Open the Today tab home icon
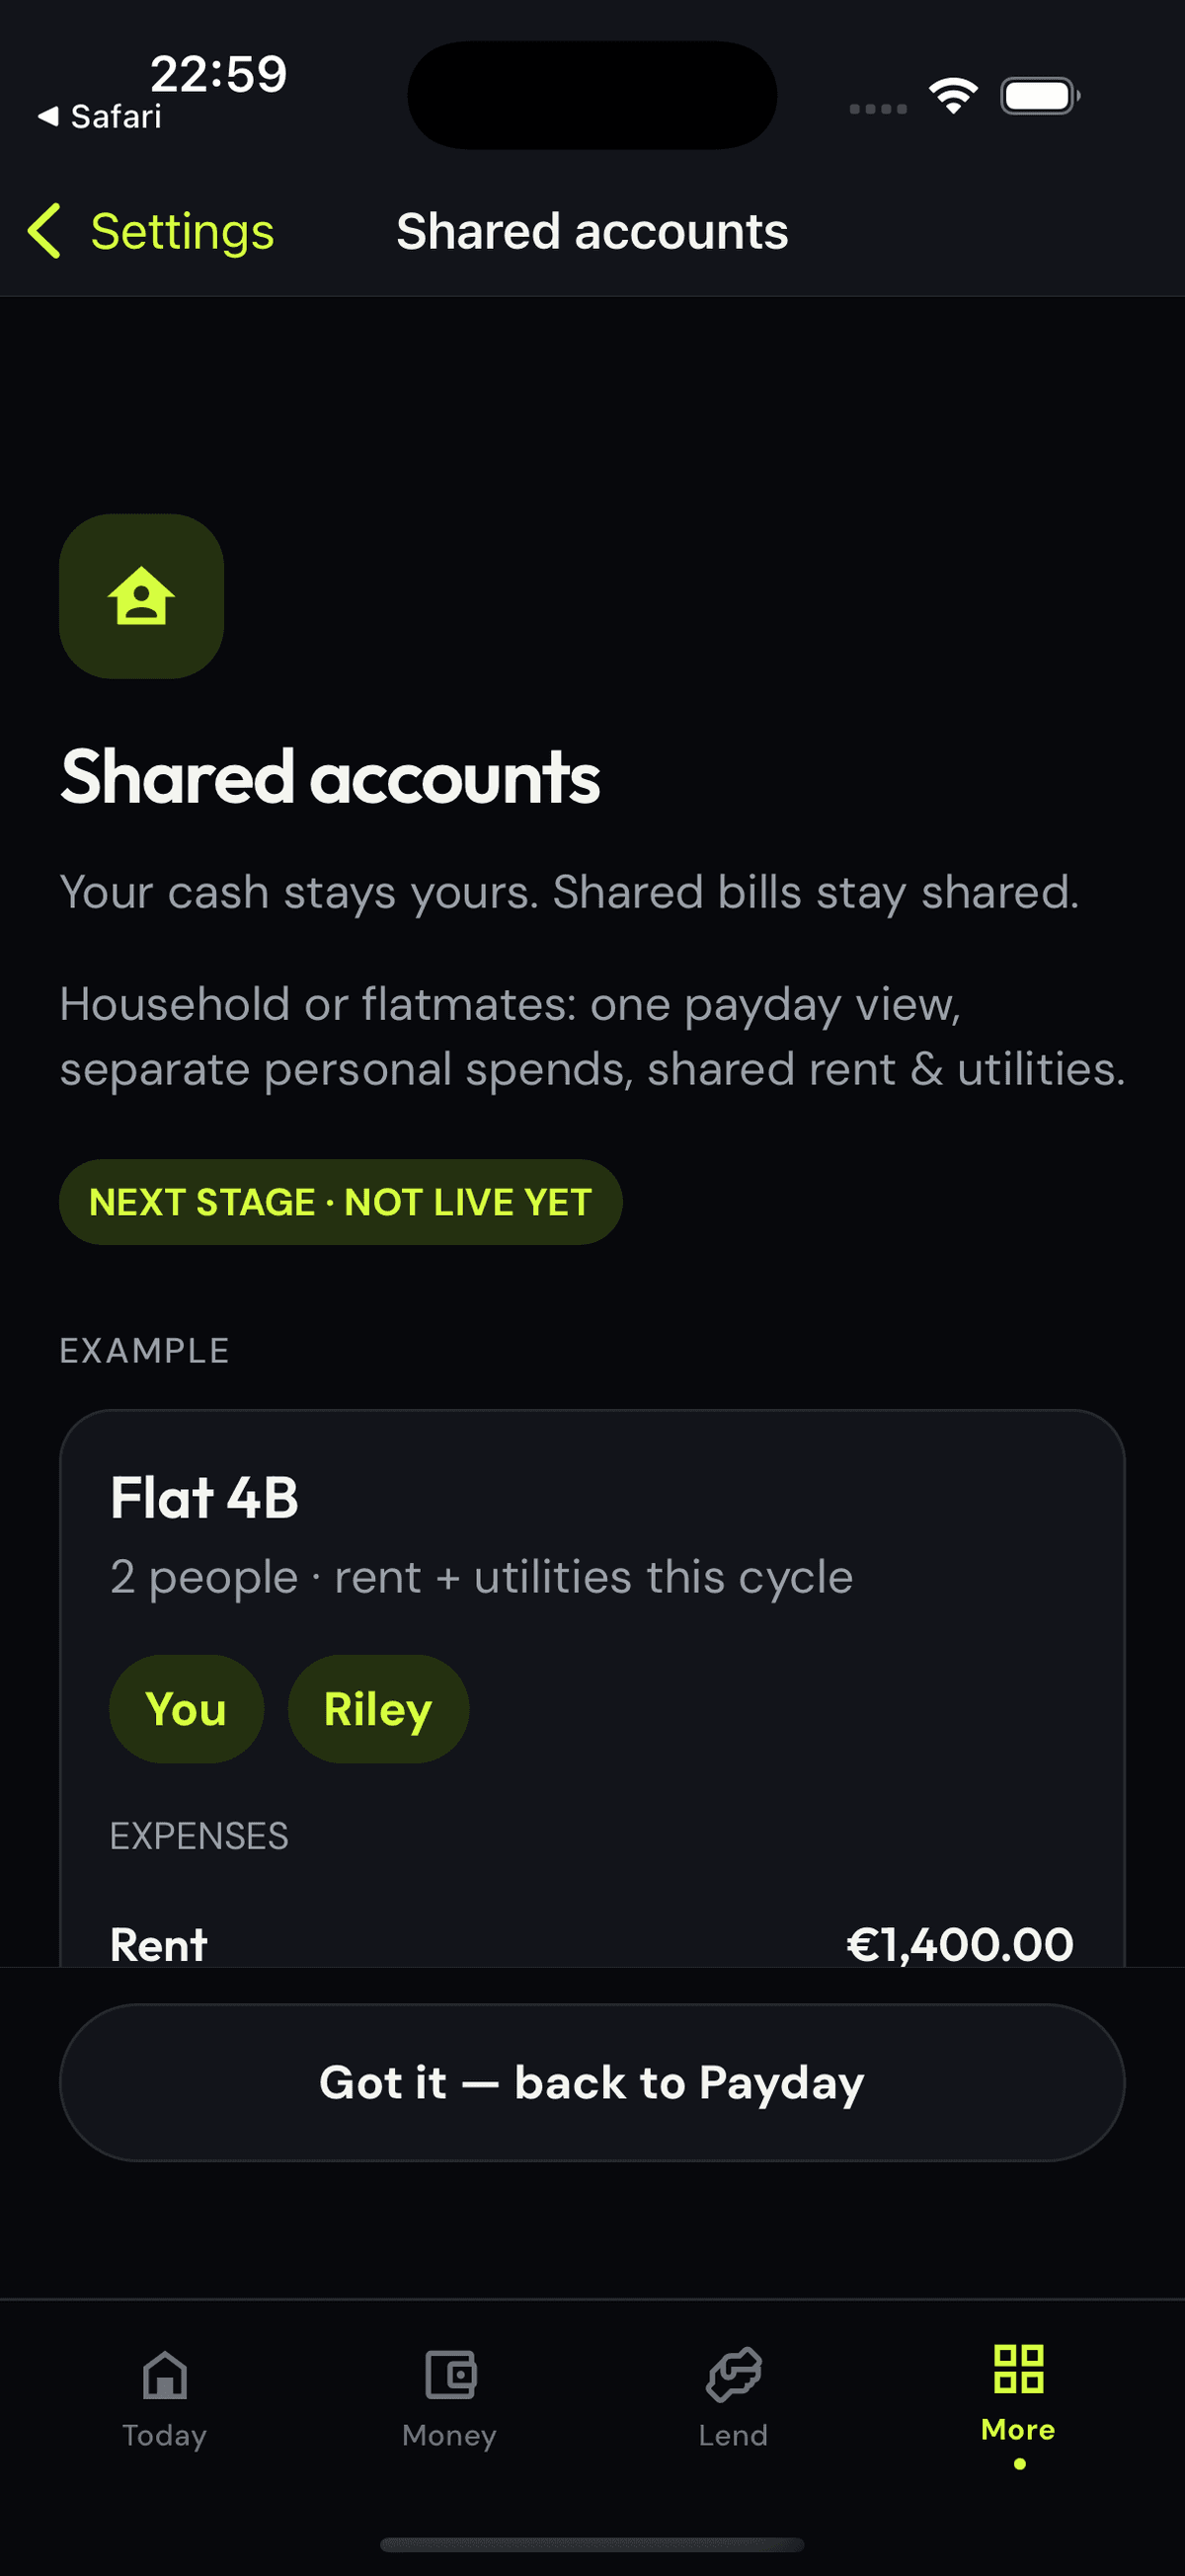This screenshot has width=1185, height=2576. click(x=165, y=2374)
